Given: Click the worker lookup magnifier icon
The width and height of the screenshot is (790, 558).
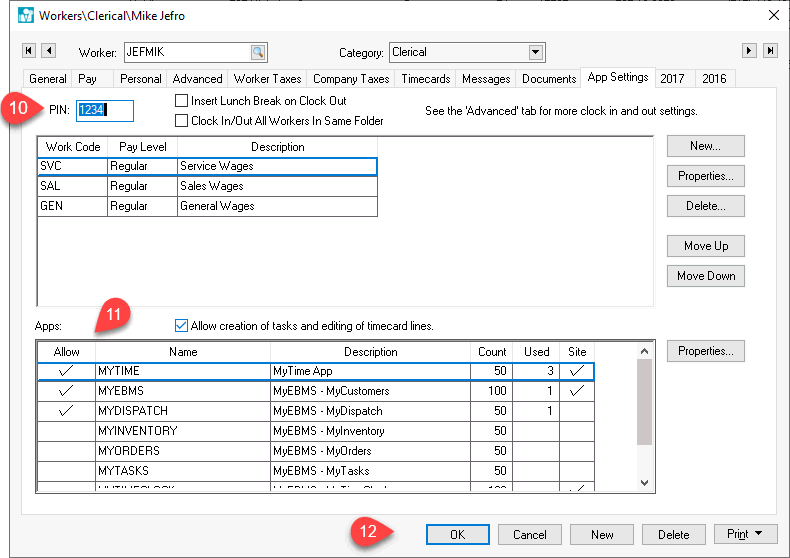Looking at the screenshot, I should click(x=258, y=52).
